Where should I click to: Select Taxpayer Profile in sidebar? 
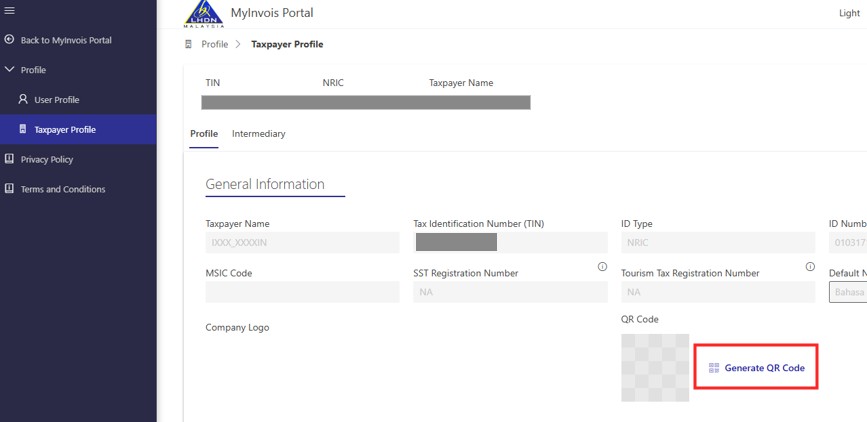click(64, 130)
